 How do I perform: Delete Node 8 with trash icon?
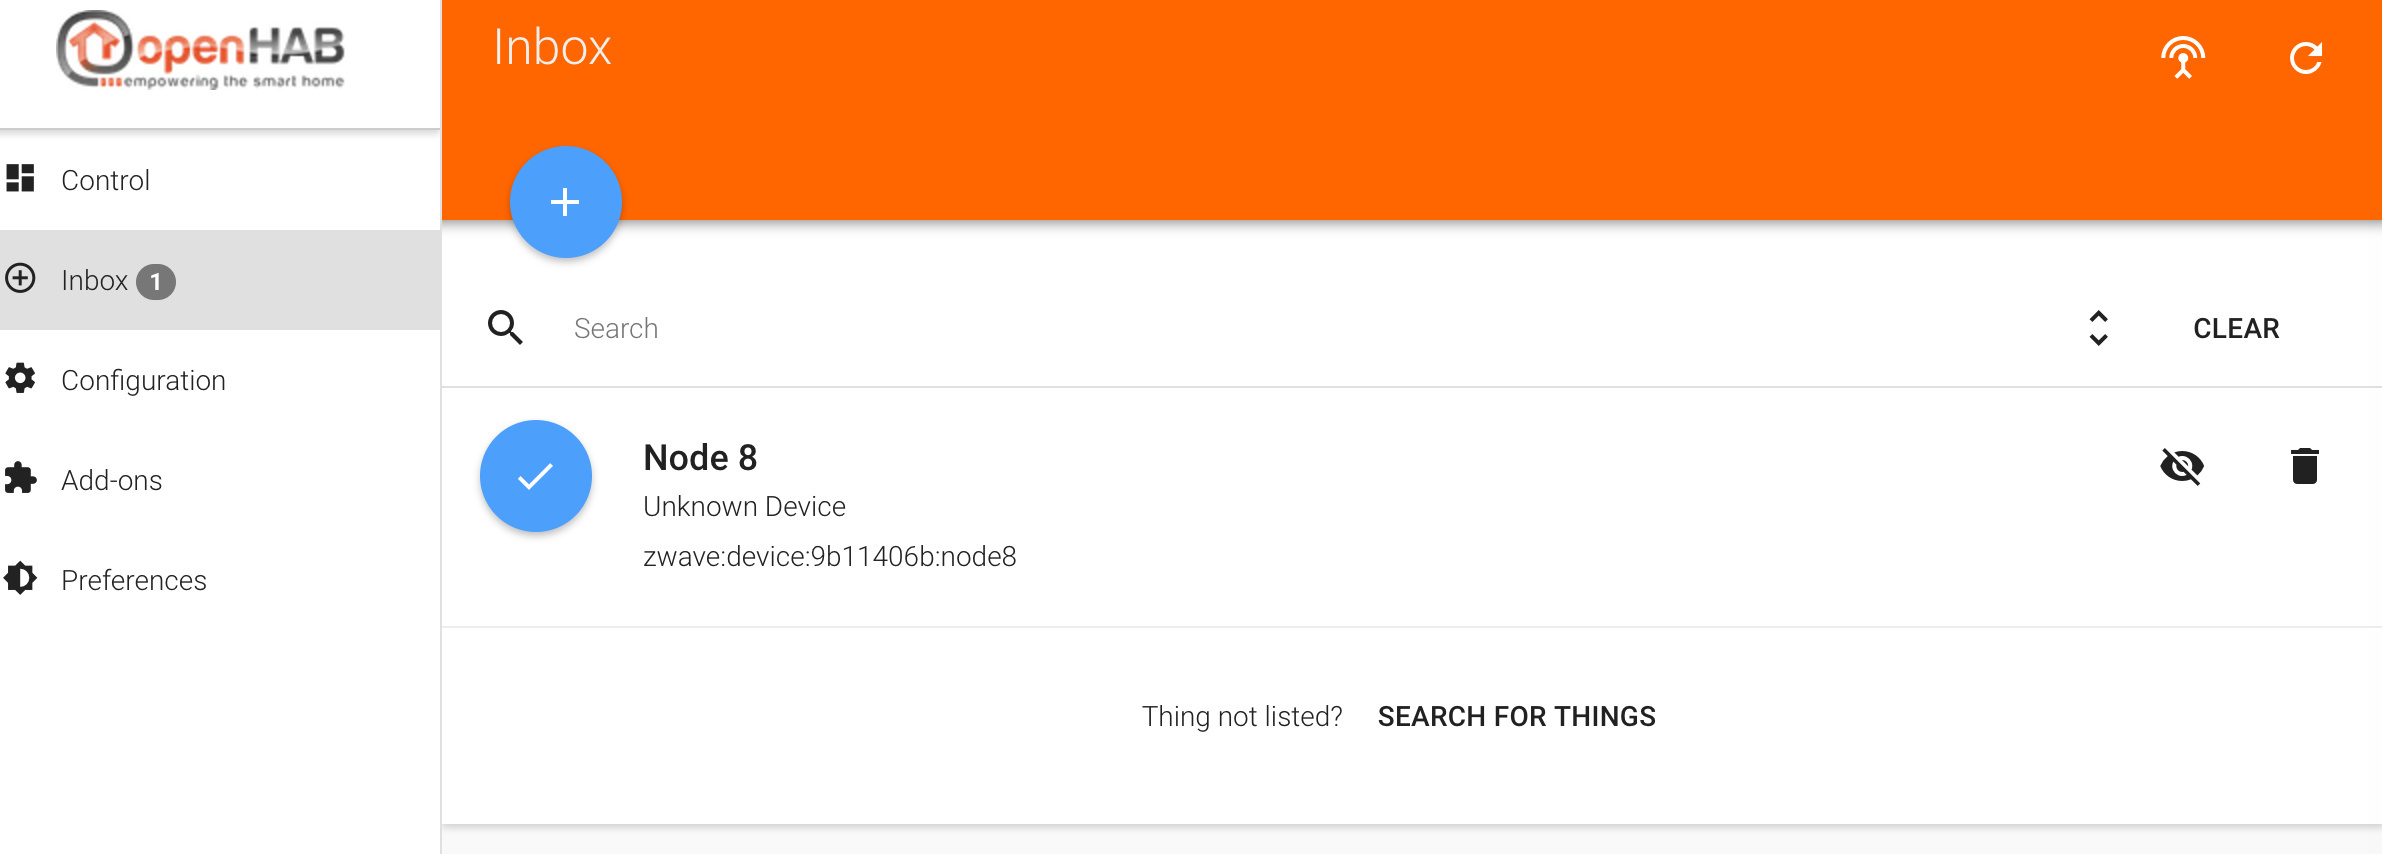(x=2304, y=466)
